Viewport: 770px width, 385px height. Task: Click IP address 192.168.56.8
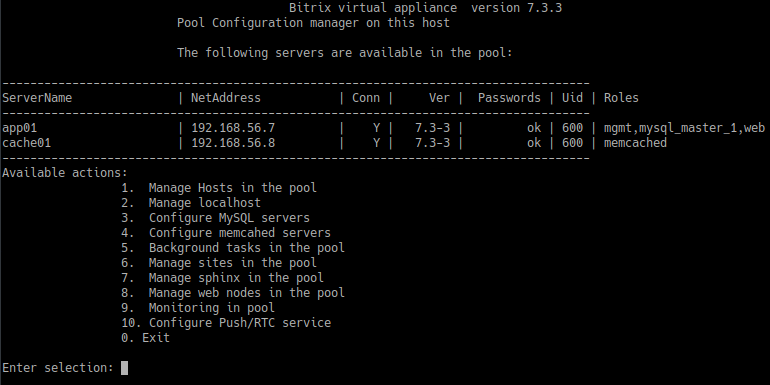[x=233, y=143]
